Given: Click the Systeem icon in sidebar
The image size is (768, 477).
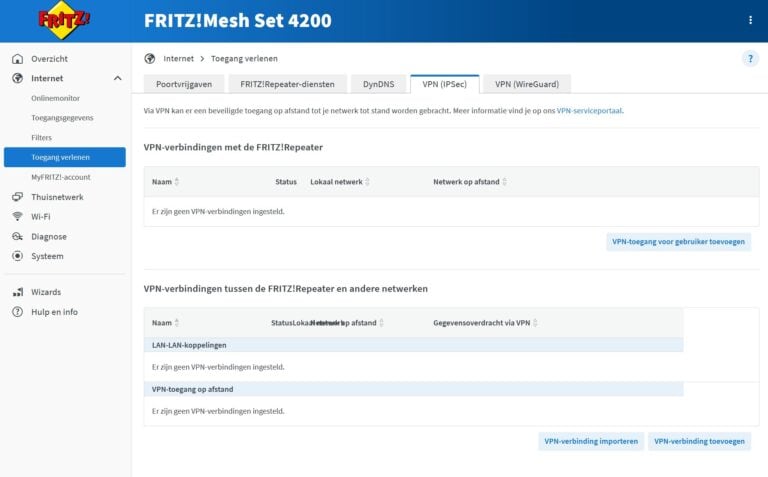Looking at the screenshot, I should pos(17,256).
